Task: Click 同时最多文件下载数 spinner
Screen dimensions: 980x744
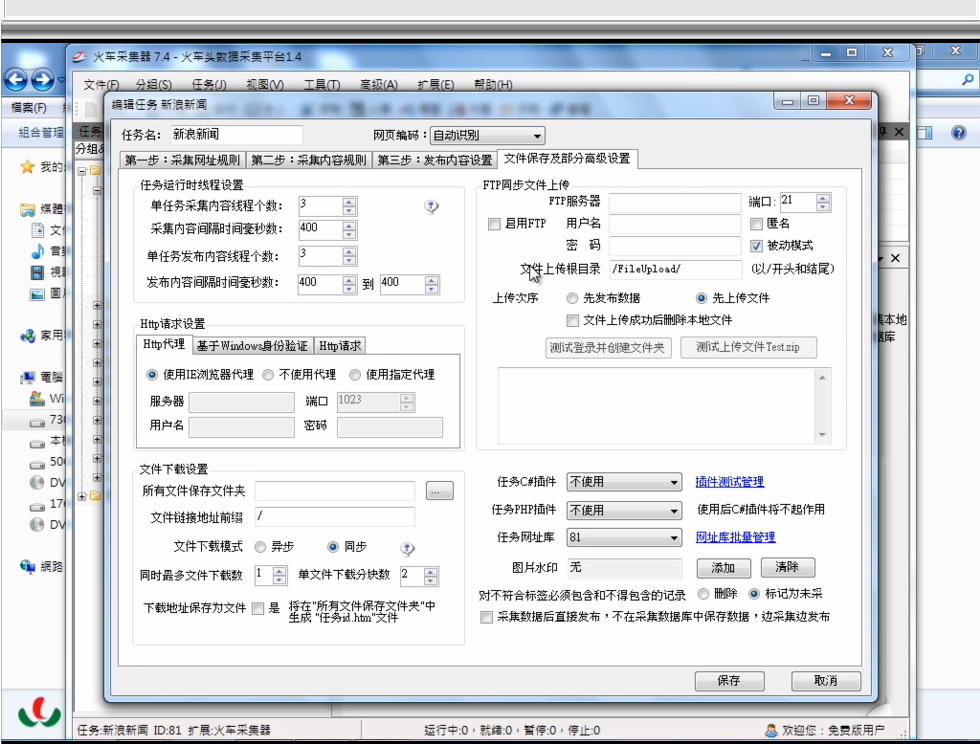Action: coord(279,575)
